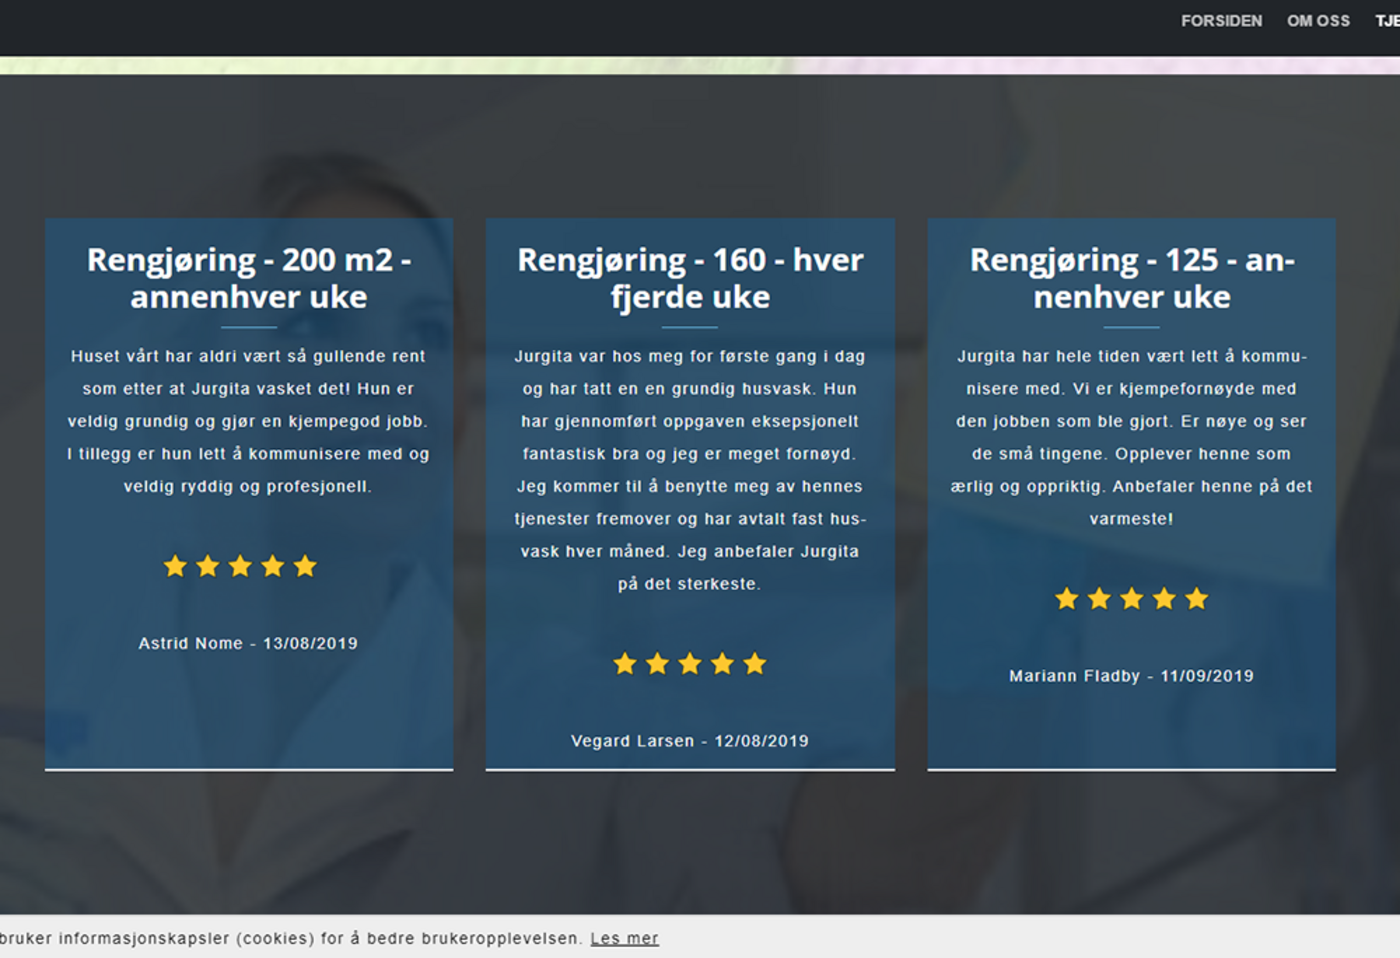Click middle star in Mariann Fladby's review

pos(1132,599)
